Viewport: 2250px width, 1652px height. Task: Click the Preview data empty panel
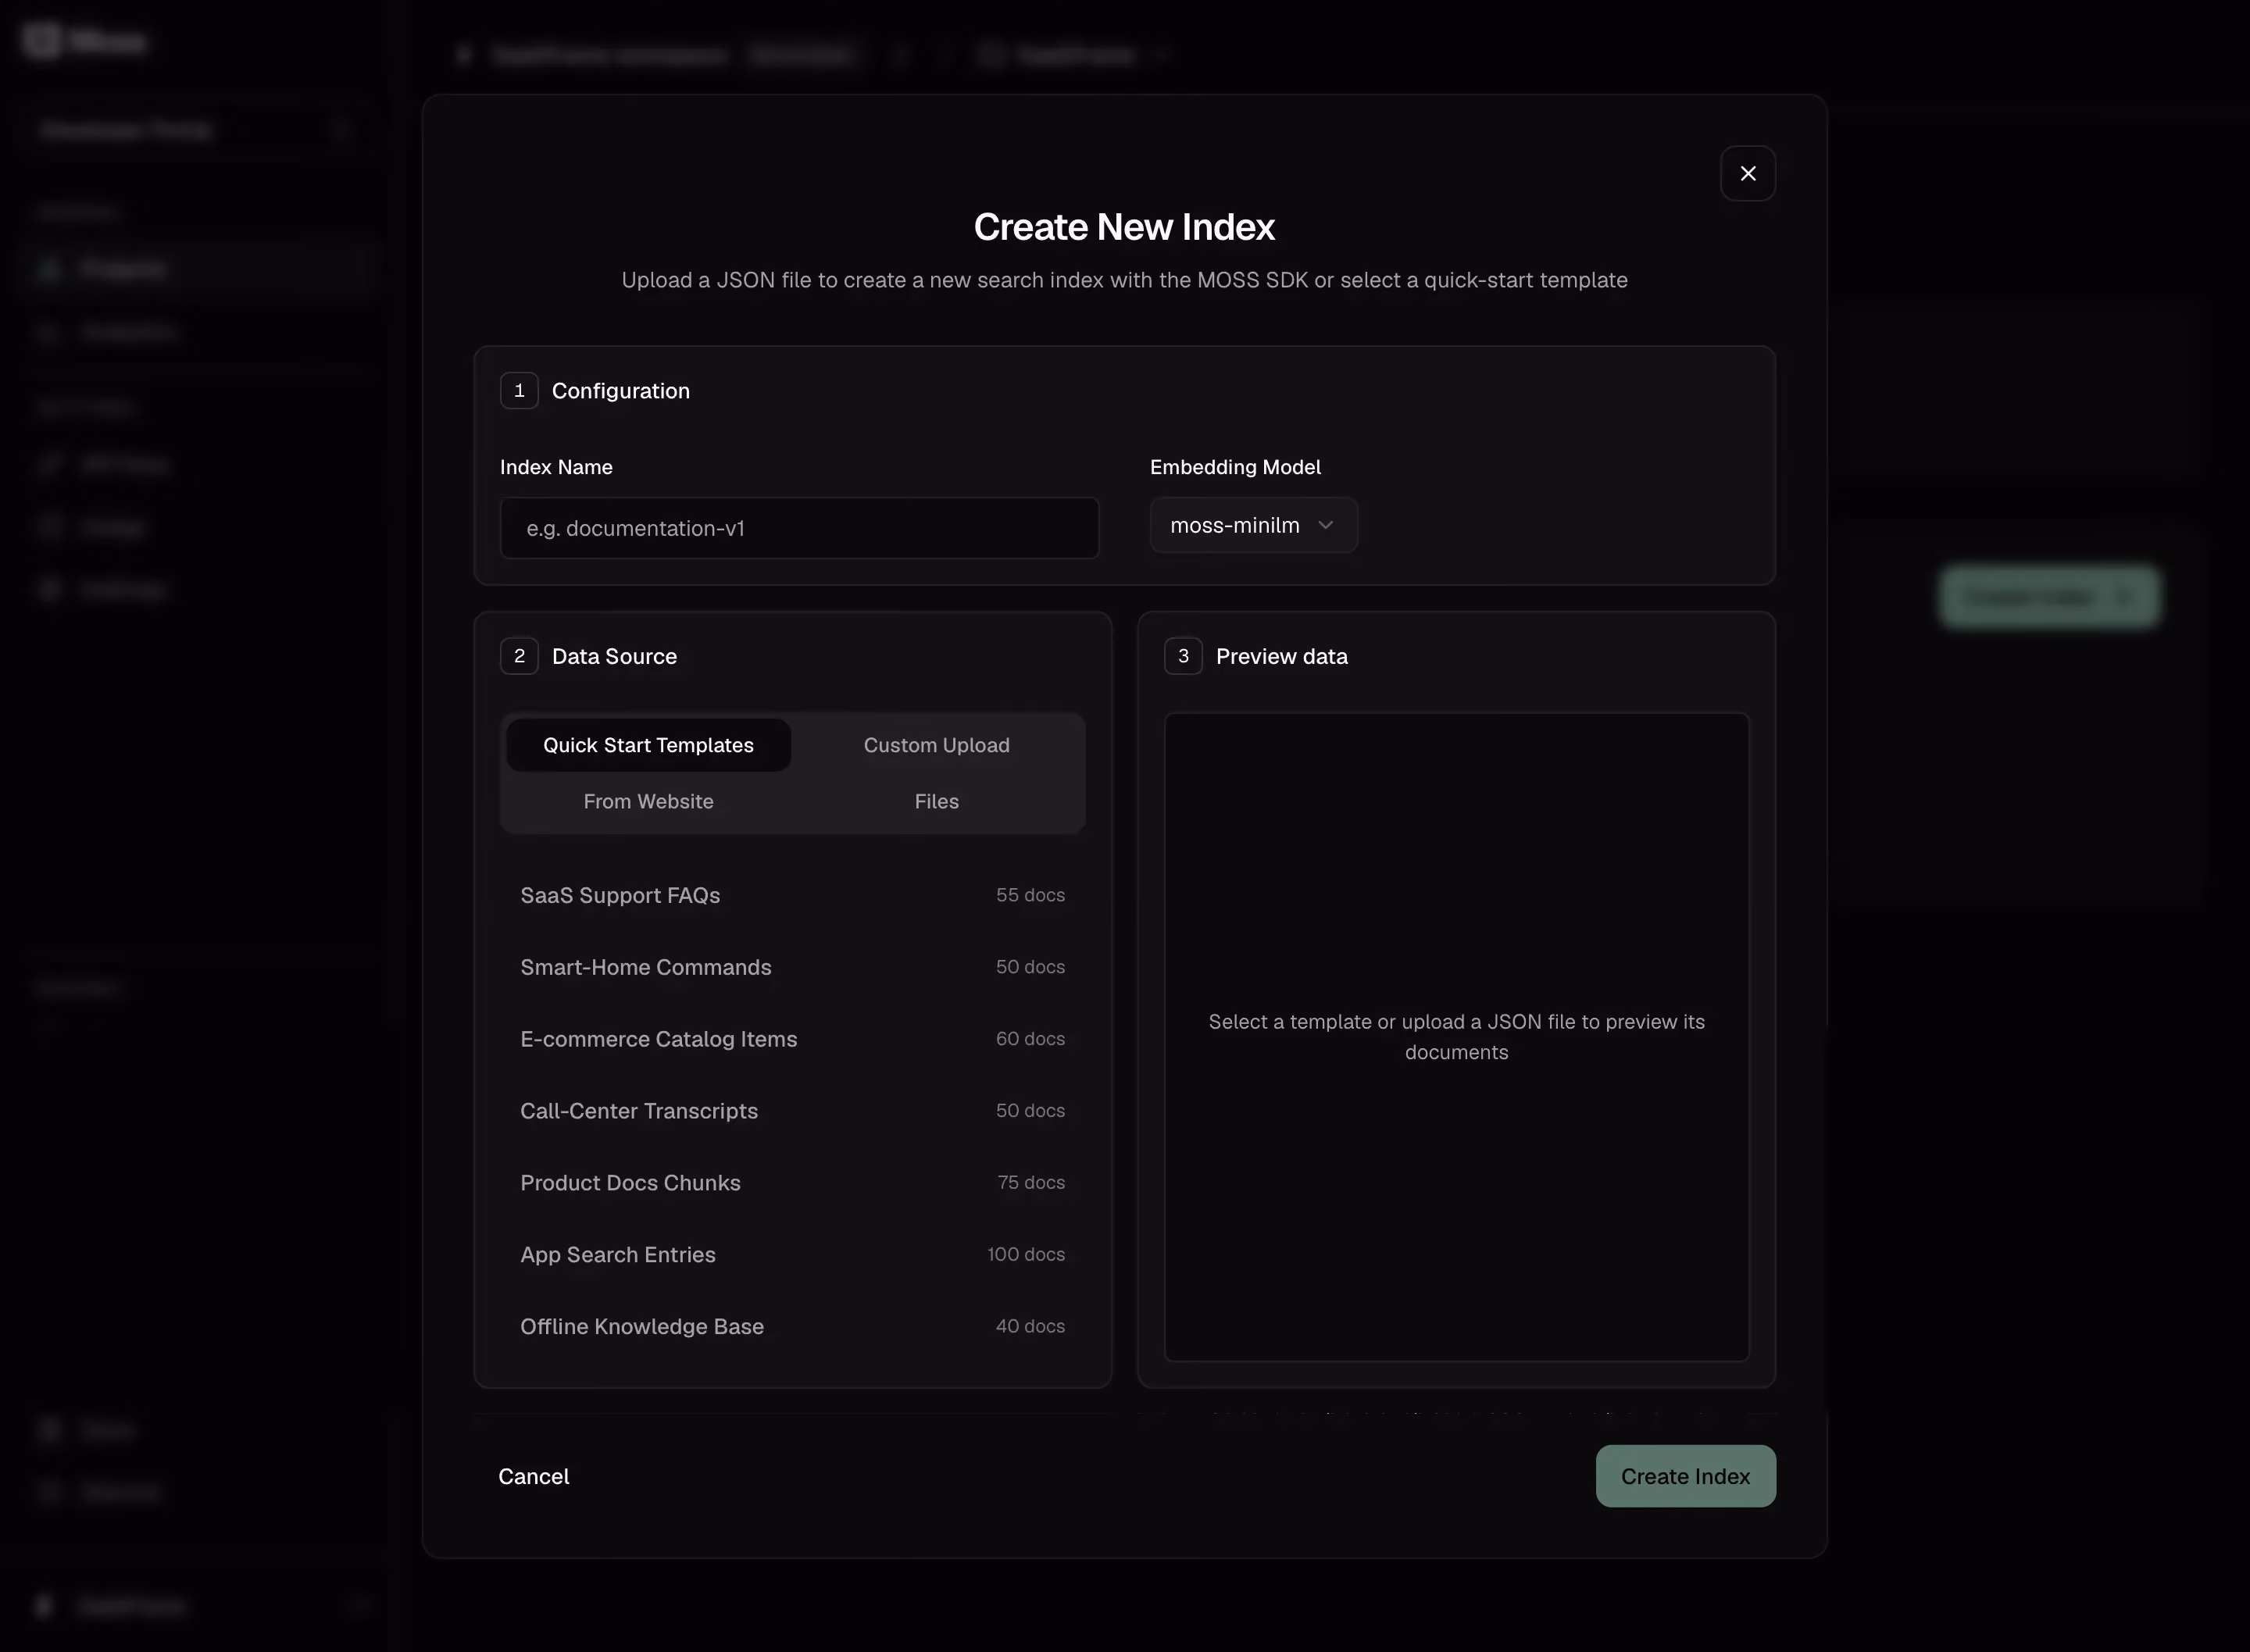tap(1456, 1037)
